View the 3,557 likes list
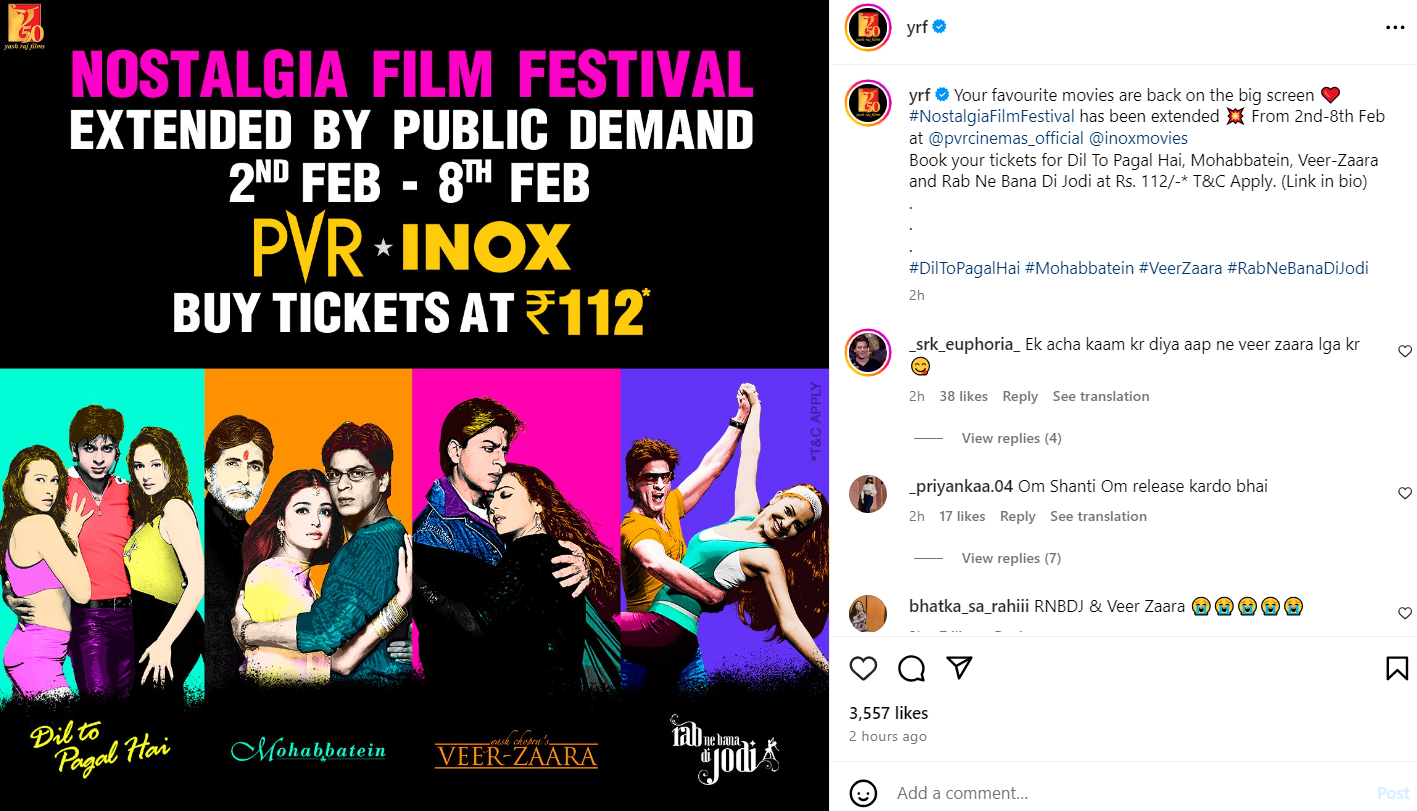The width and height of the screenshot is (1417, 811). coord(888,713)
